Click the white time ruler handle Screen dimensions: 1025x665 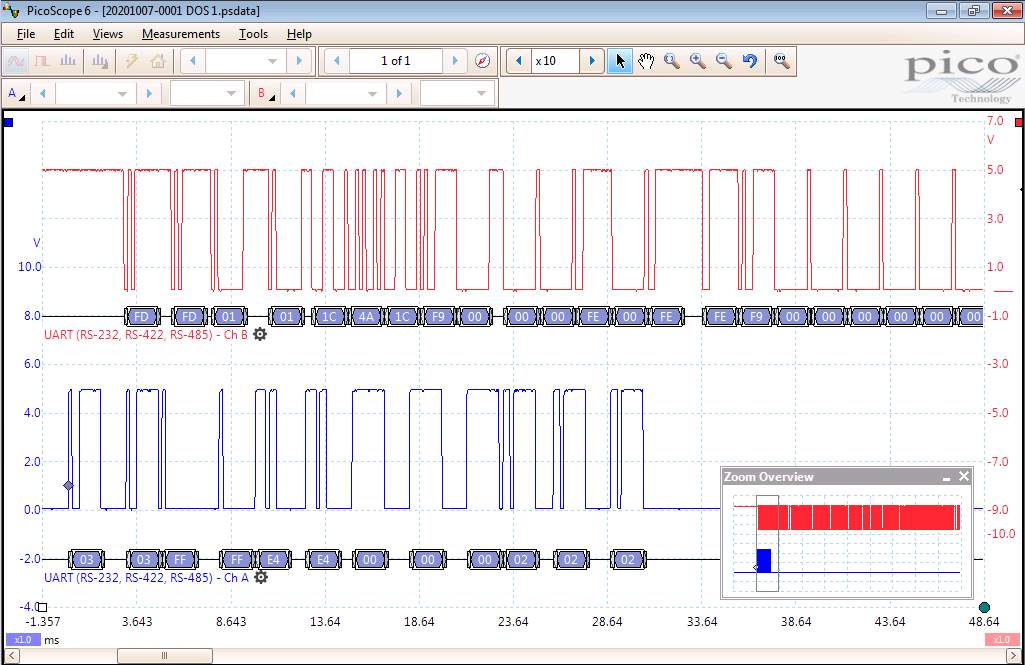click(42, 607)
